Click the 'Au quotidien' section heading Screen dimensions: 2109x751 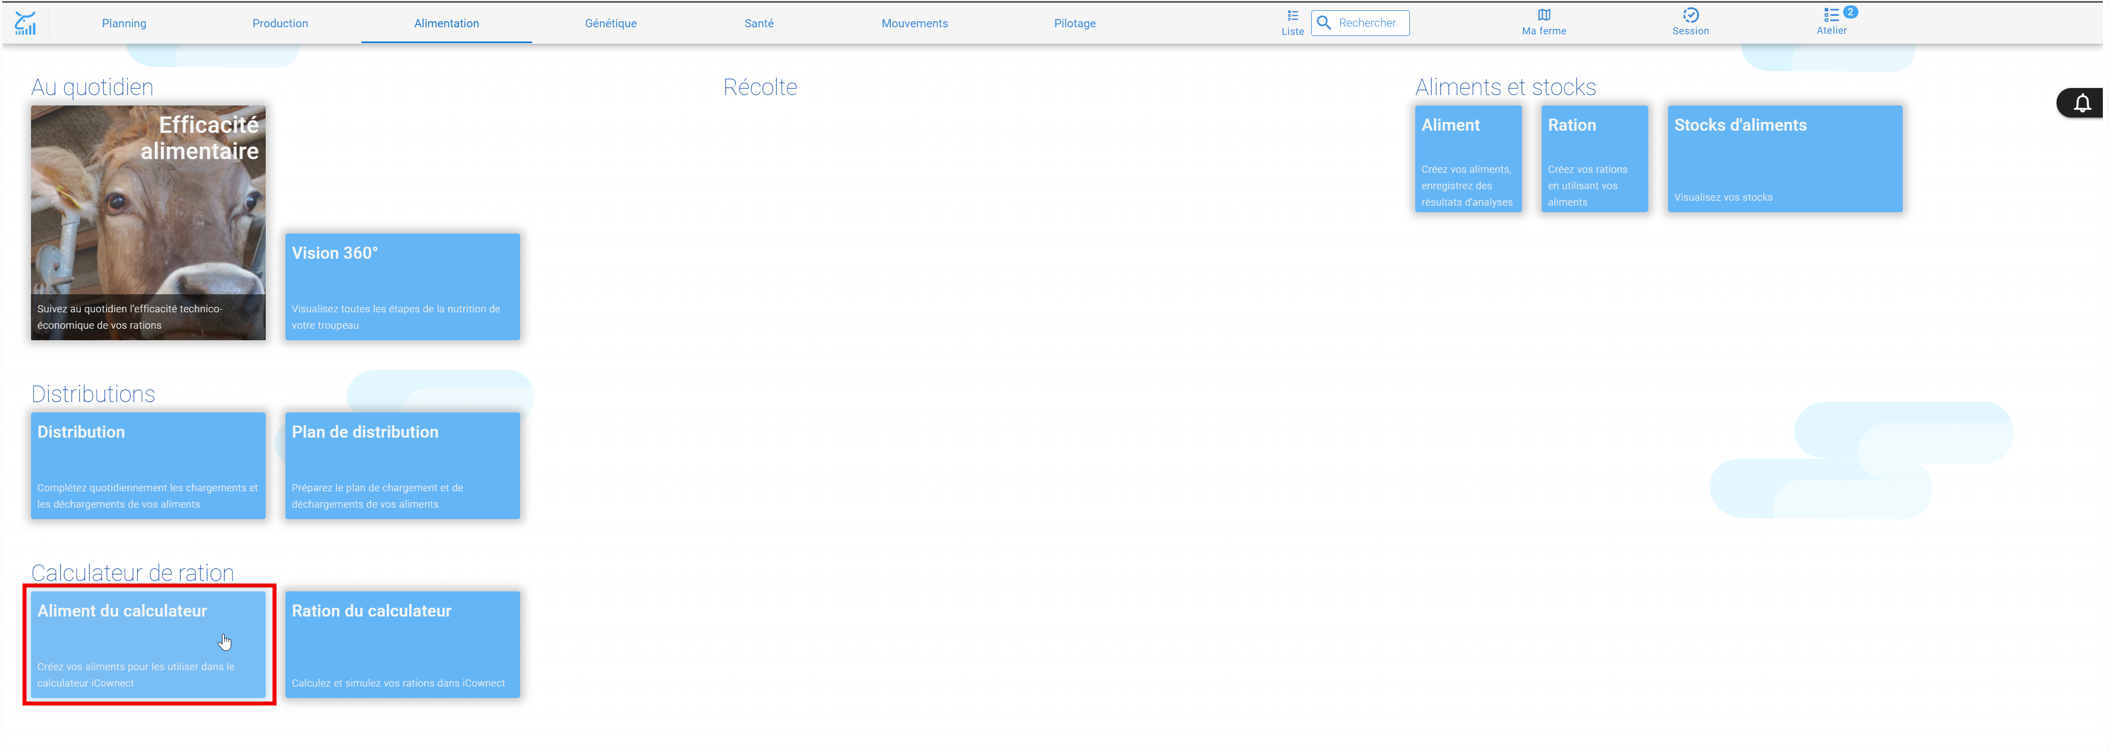click(92, 87)
